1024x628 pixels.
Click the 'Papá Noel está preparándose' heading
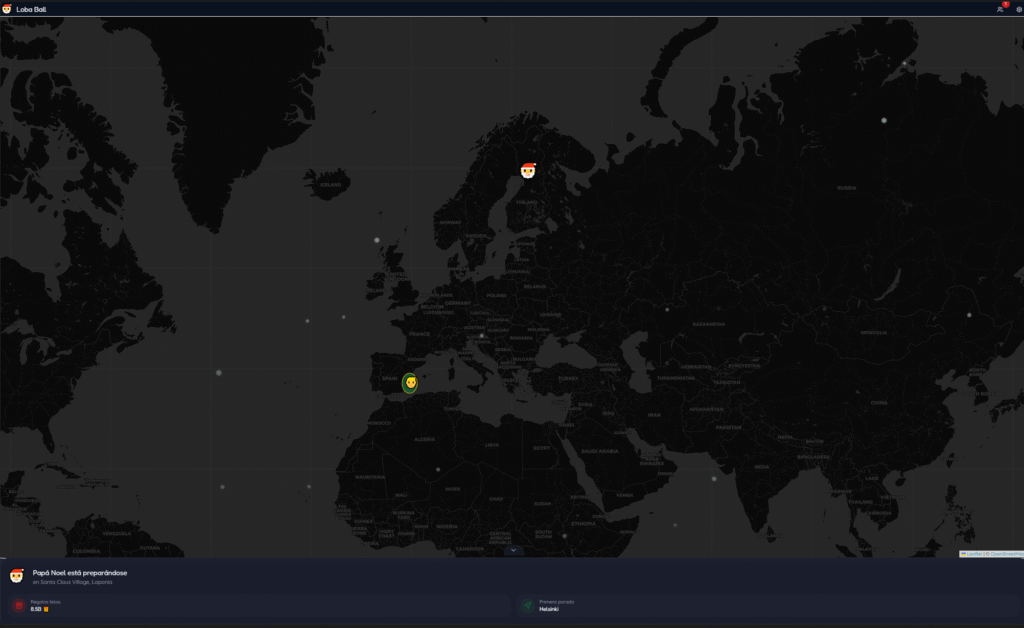click(80, 573)
